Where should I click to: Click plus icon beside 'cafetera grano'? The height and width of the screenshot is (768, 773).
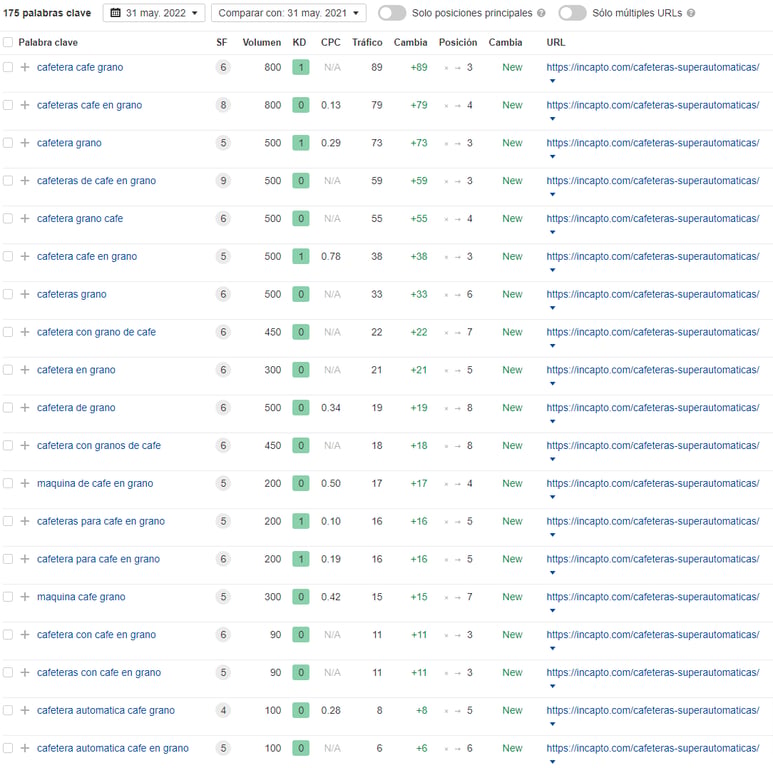tap(25, 143)
